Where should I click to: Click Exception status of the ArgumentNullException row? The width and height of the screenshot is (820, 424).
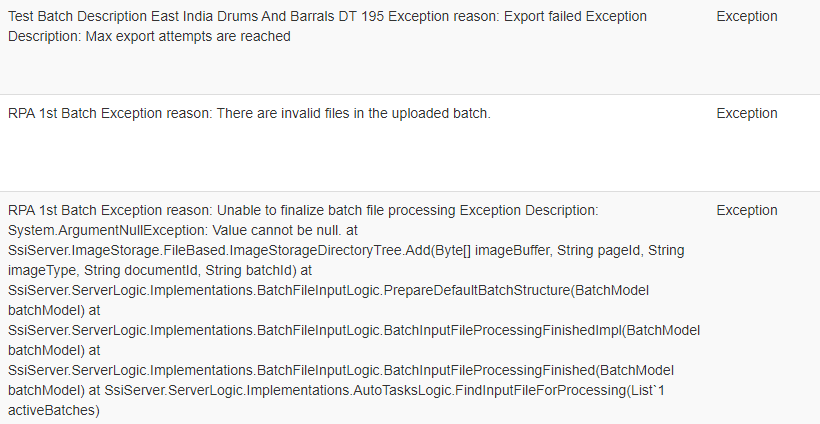[746, 211]
